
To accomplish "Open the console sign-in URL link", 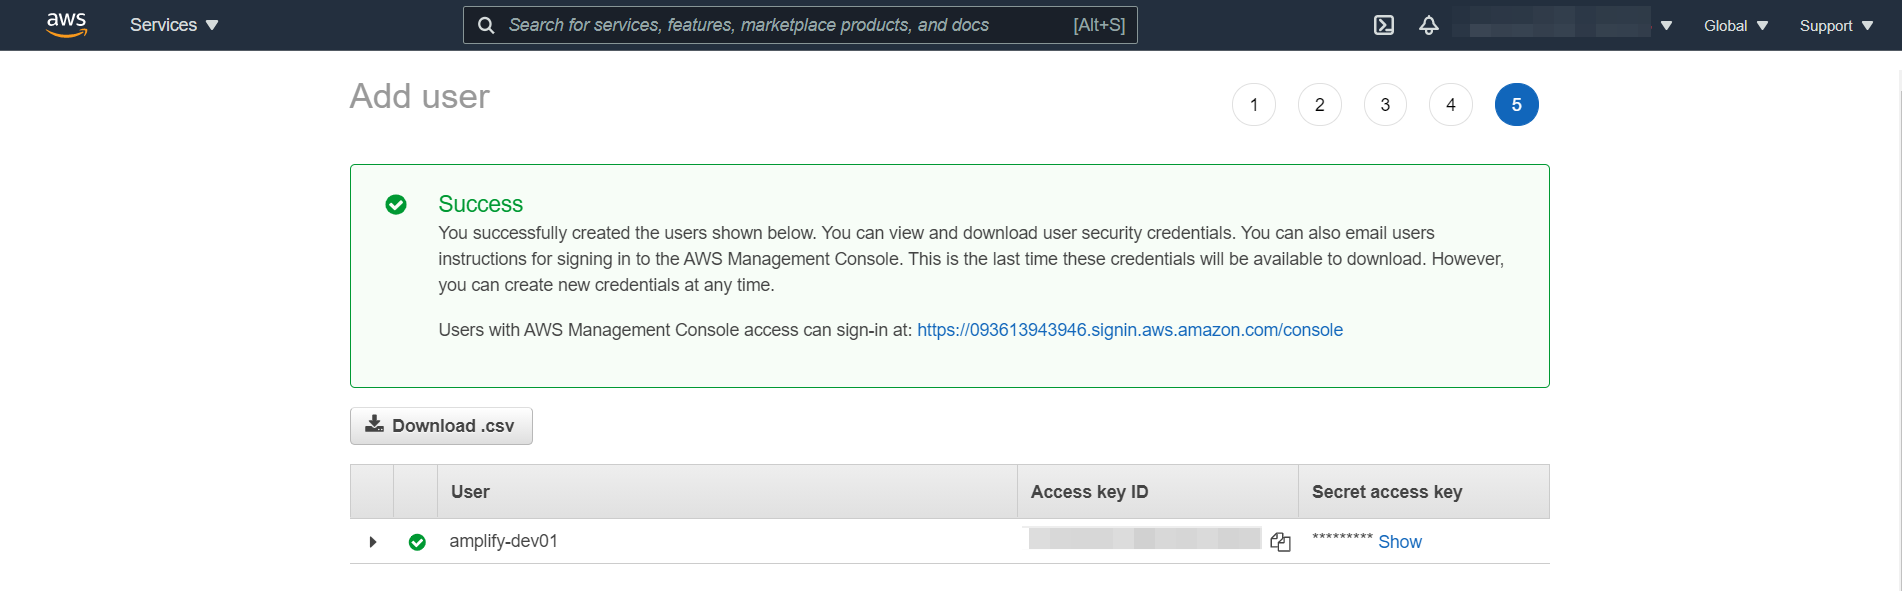I will click(x=1129, y=329).
